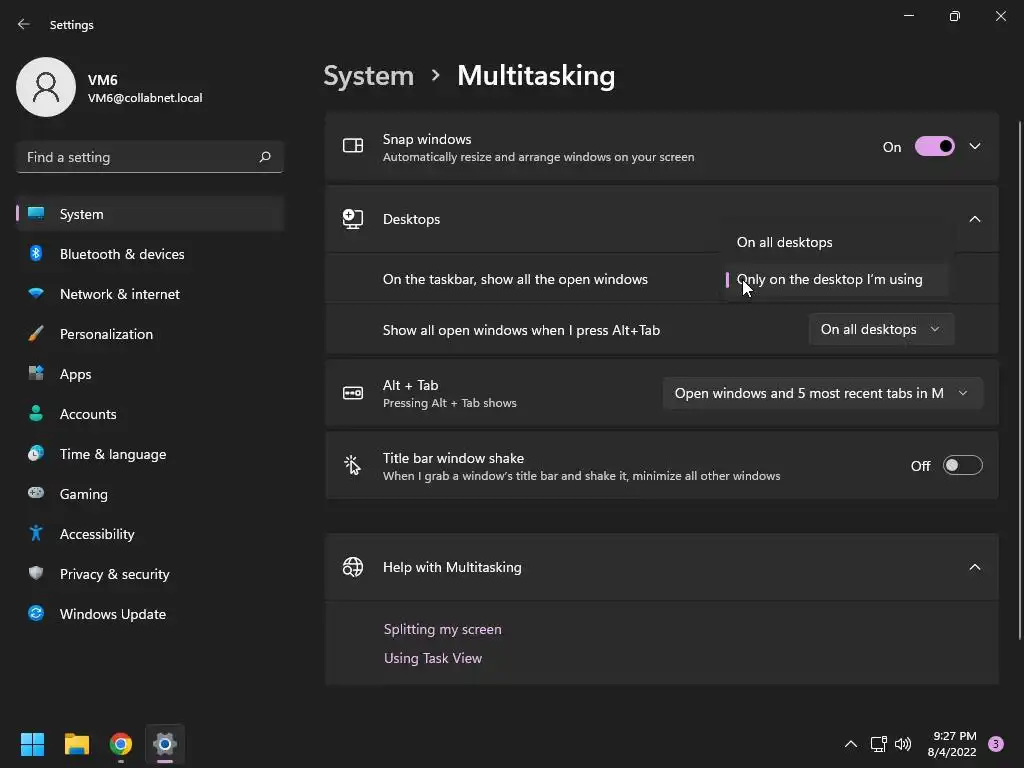Open File Explorer from the taskbar
Screen dimensions: 1024x768
click(77, 744)
